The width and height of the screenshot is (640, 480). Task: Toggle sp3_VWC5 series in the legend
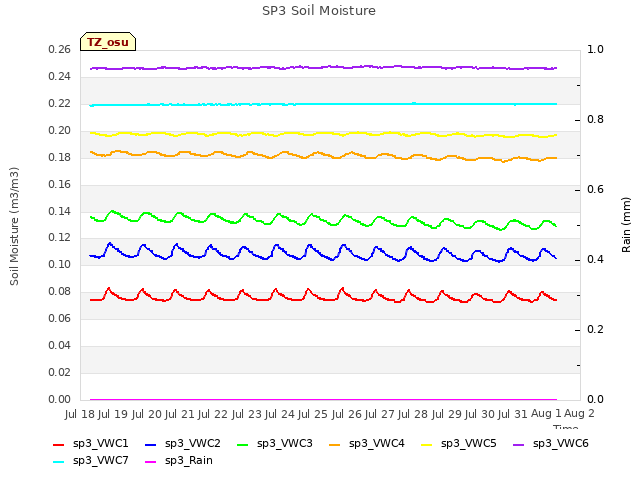tap(459, 444)
